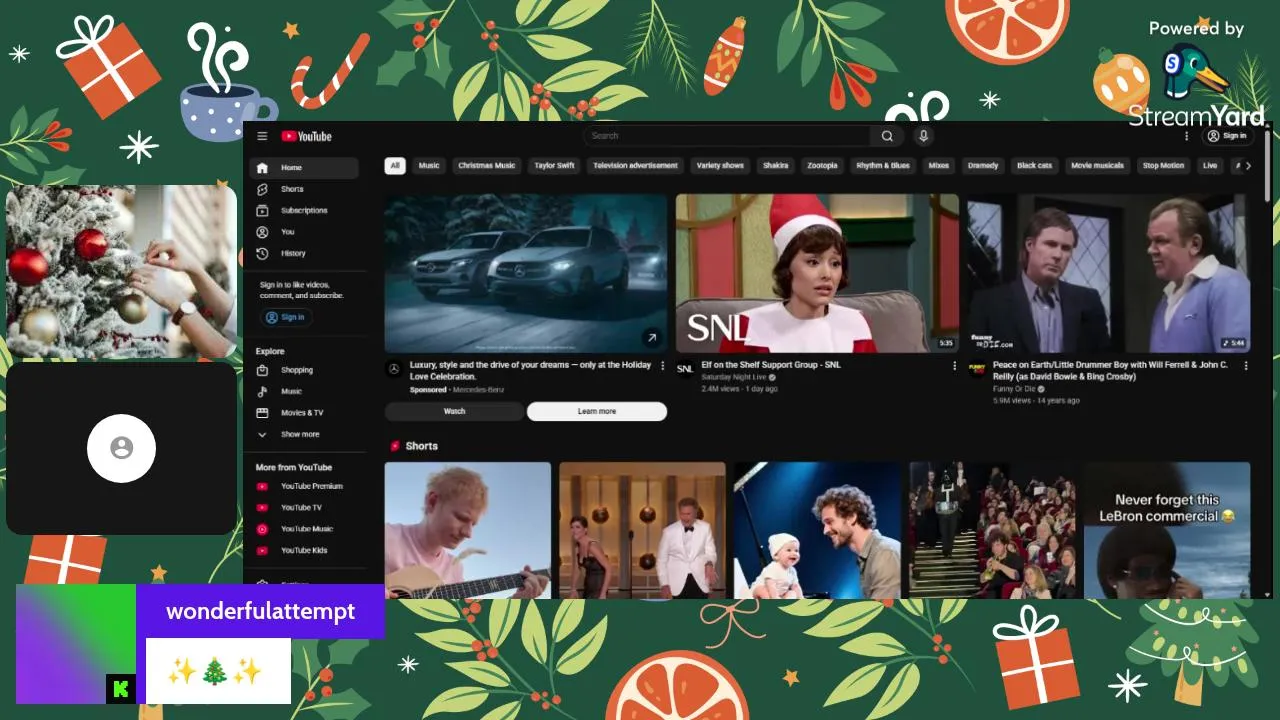Select the Black cats chip
Screen dimensions: 1280x720
point(1035,165)
